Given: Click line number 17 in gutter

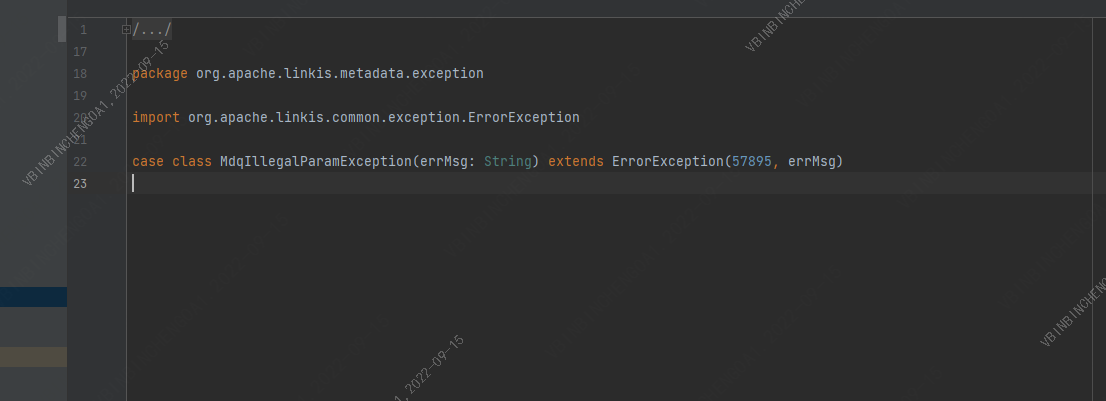Looking at the screenshot, I should [80, 52].
